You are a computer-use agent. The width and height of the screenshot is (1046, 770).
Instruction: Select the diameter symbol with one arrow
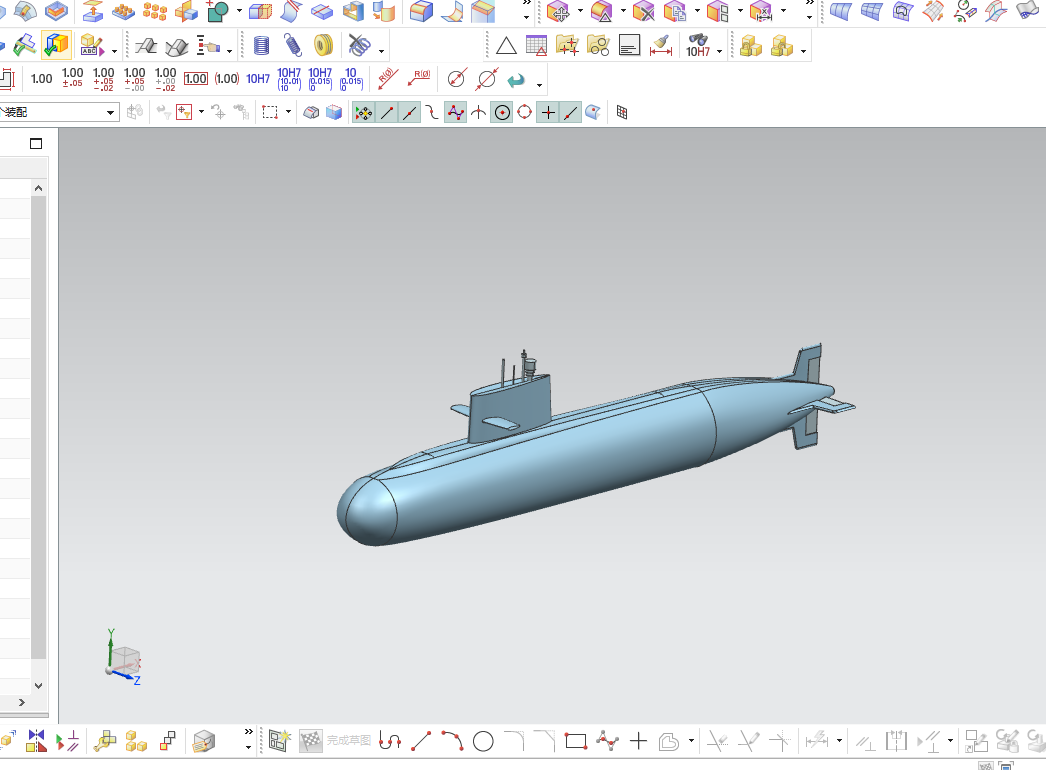(x=456, y=79)
